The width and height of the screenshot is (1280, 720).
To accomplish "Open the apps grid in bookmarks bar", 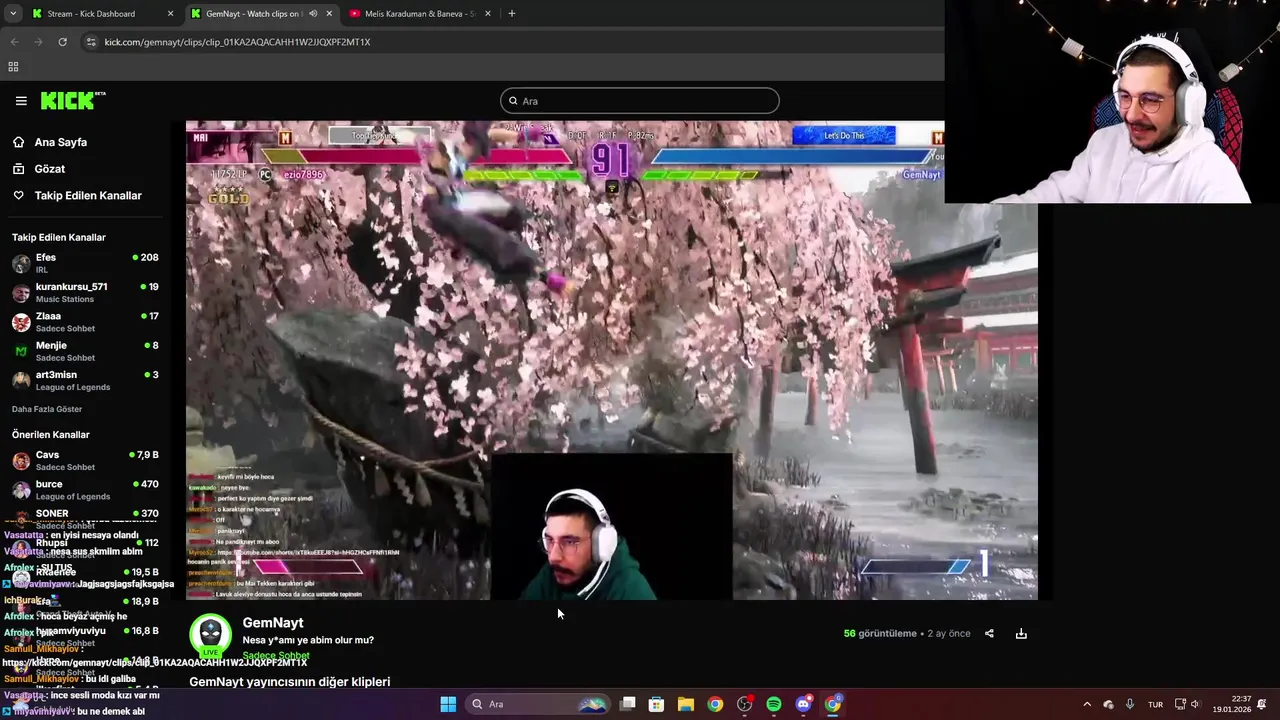I will [x=13, y=67].
